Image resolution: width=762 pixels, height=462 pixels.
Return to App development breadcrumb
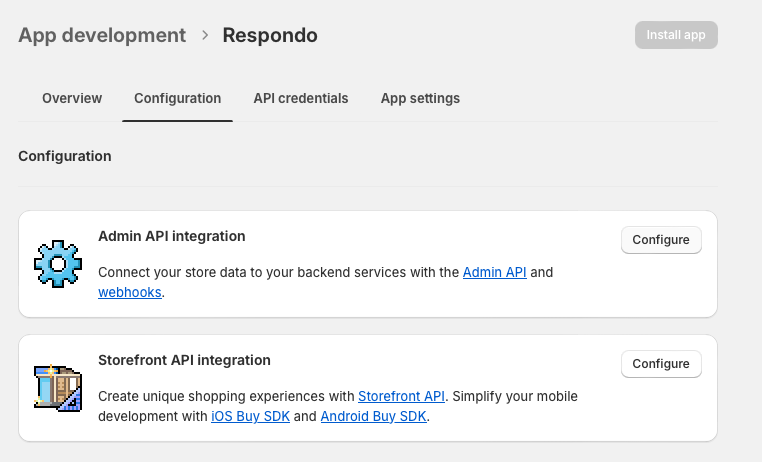pyautogui.click(x=102, y=35)
